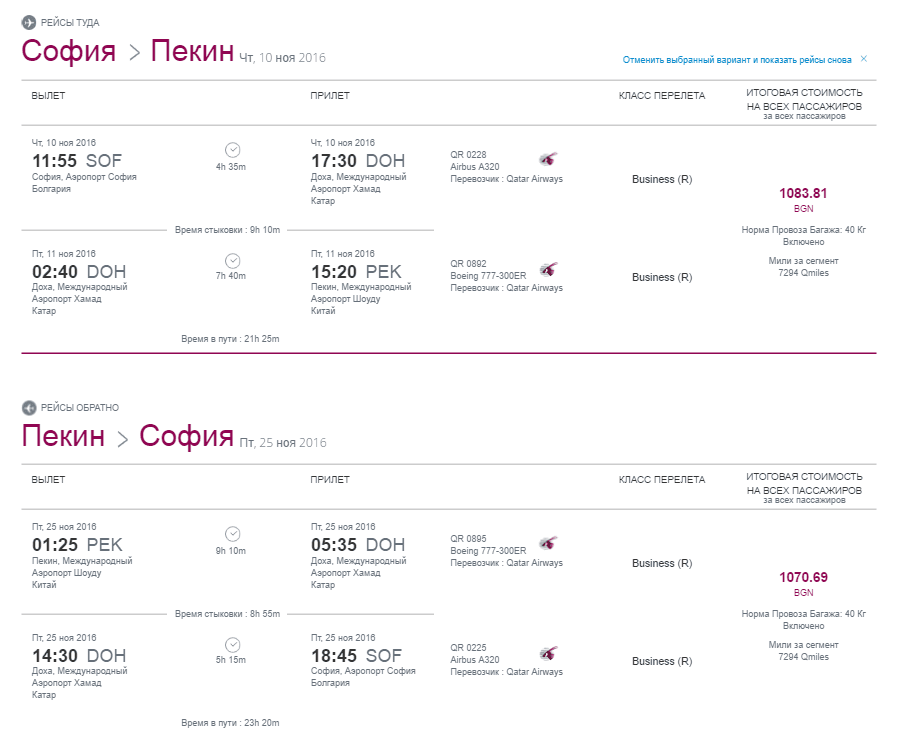Viewport: 897px width, 733px height.
Task: Click Qatar Airways logo next to QR 0228
Action: [x=548, y=159]
